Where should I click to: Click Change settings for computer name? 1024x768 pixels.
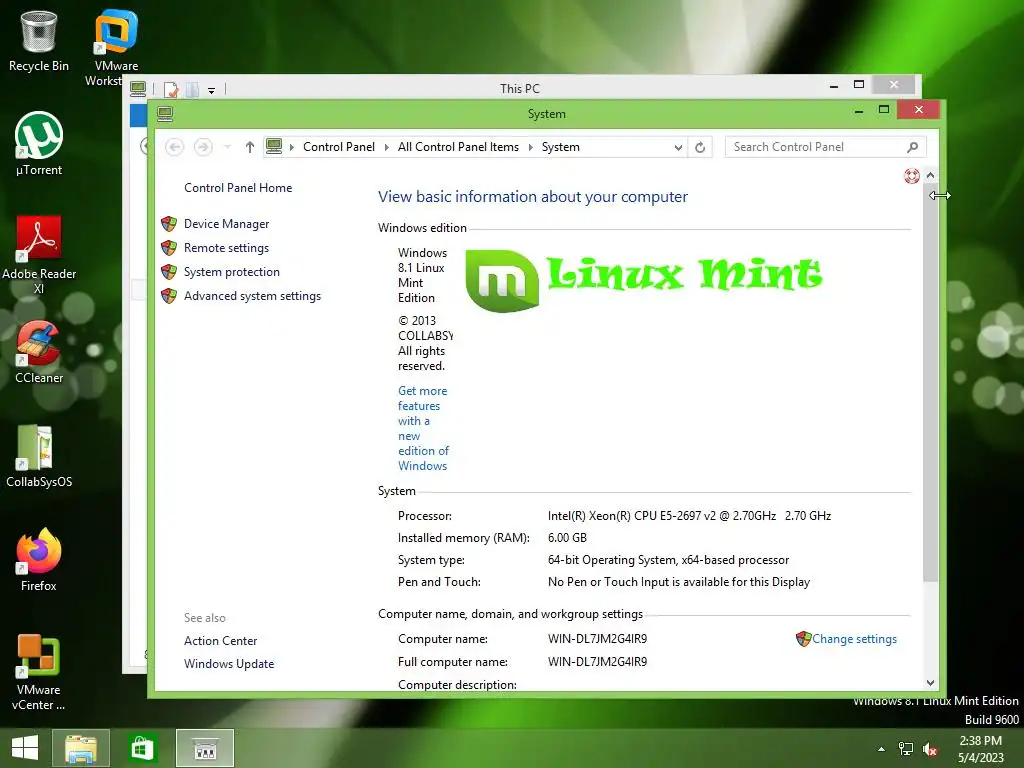coord(854,639)
